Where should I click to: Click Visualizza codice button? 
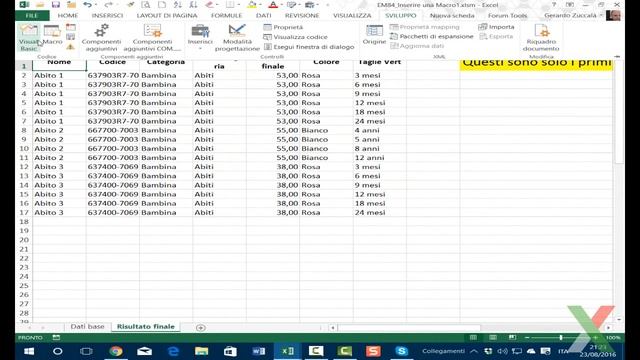coord(296,37)
